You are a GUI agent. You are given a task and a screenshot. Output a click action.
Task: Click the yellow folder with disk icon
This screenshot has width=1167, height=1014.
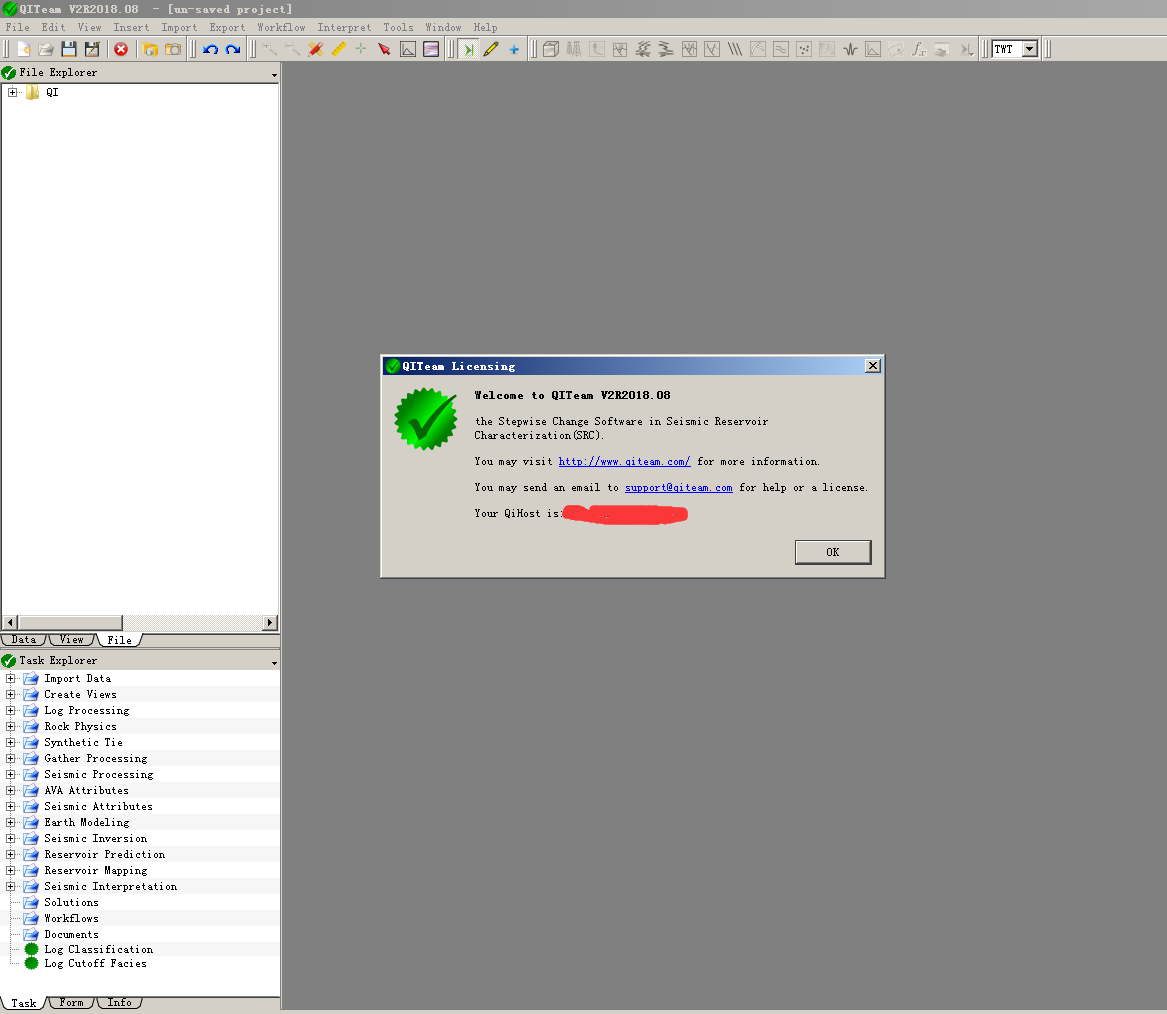[x=150, y=49]
